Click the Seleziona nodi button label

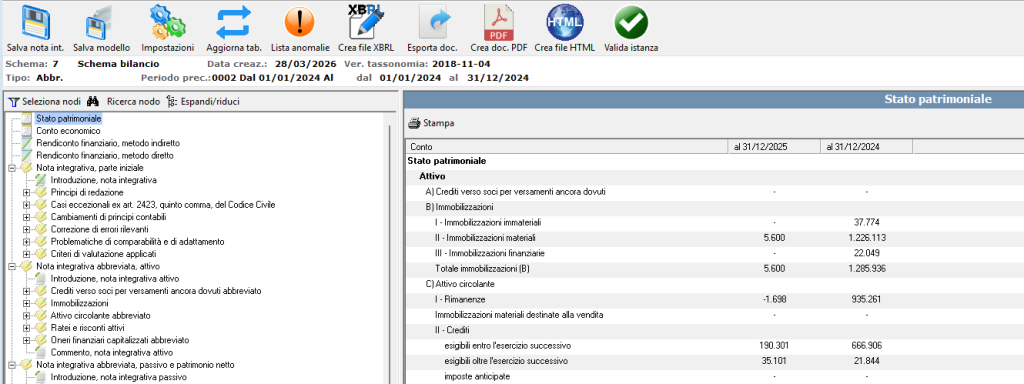tap(52, 102)
